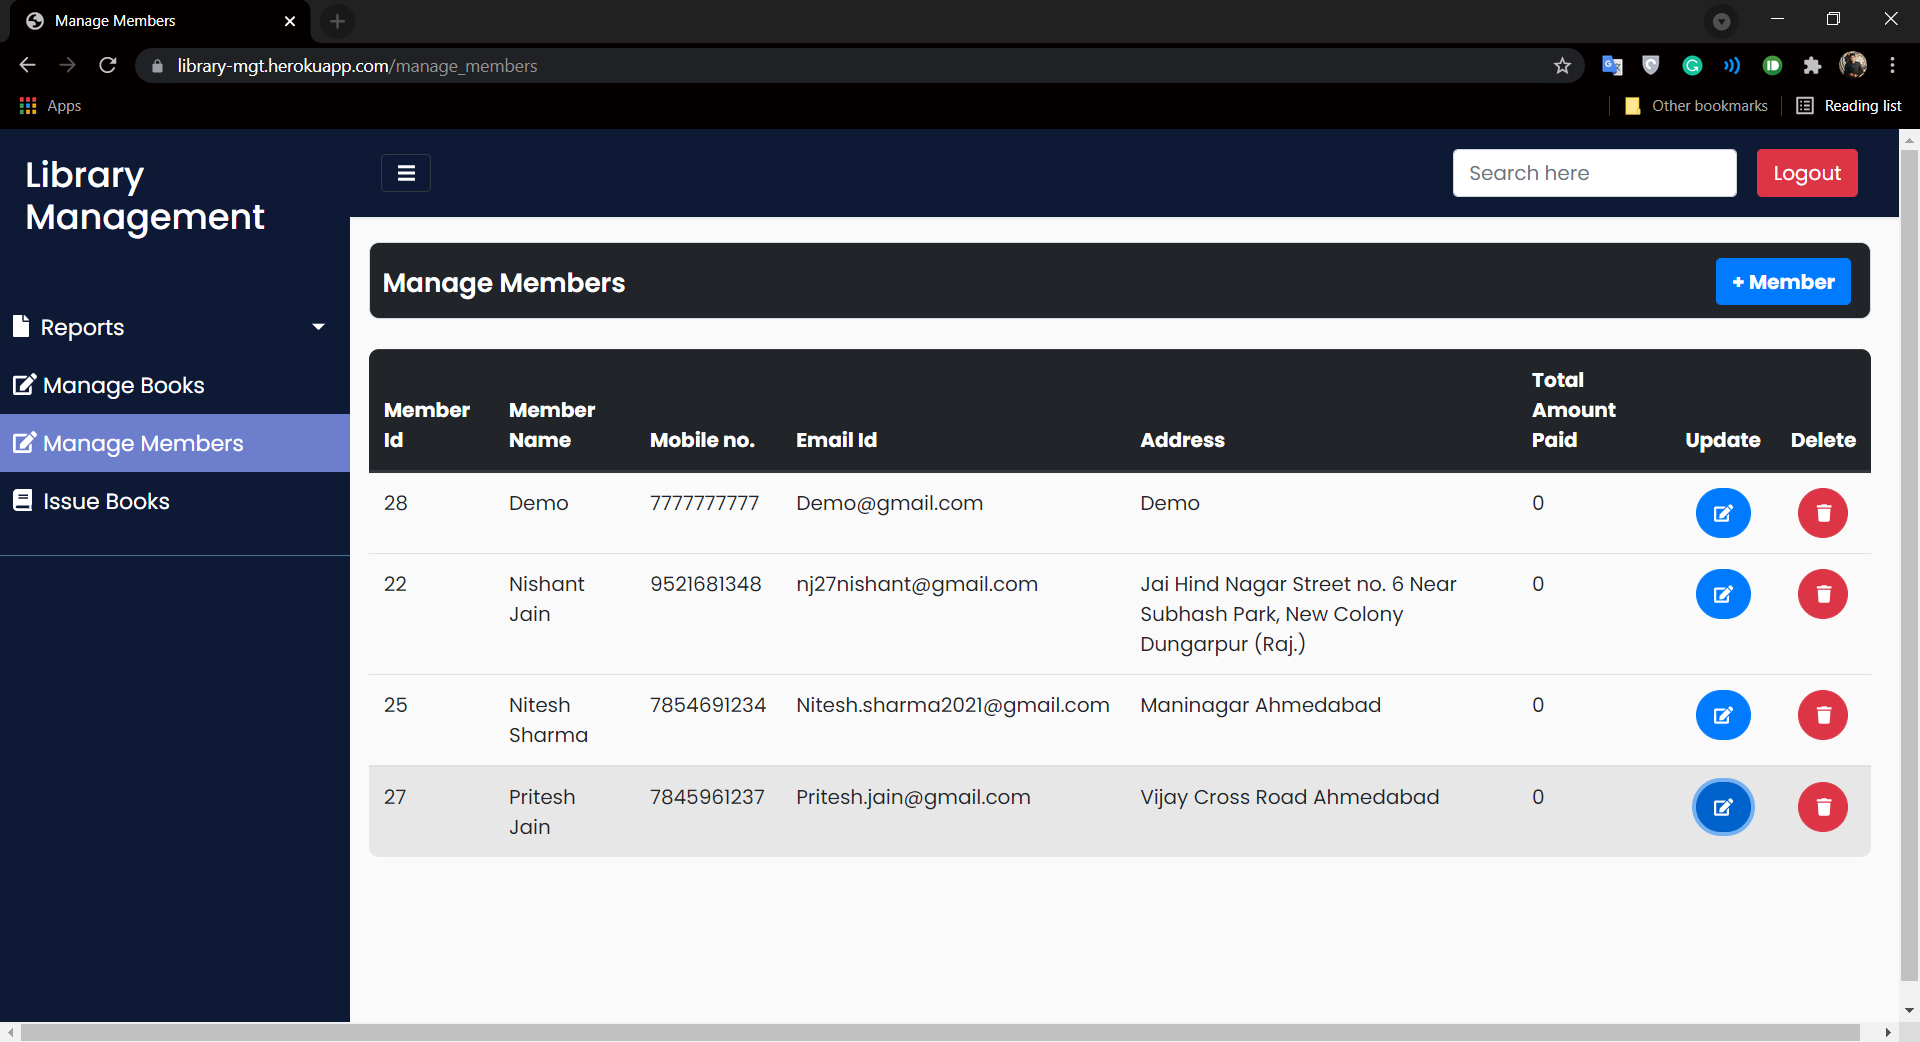Click the Search here field
Screen dimensions: 1920x1042
[1594, 172]
